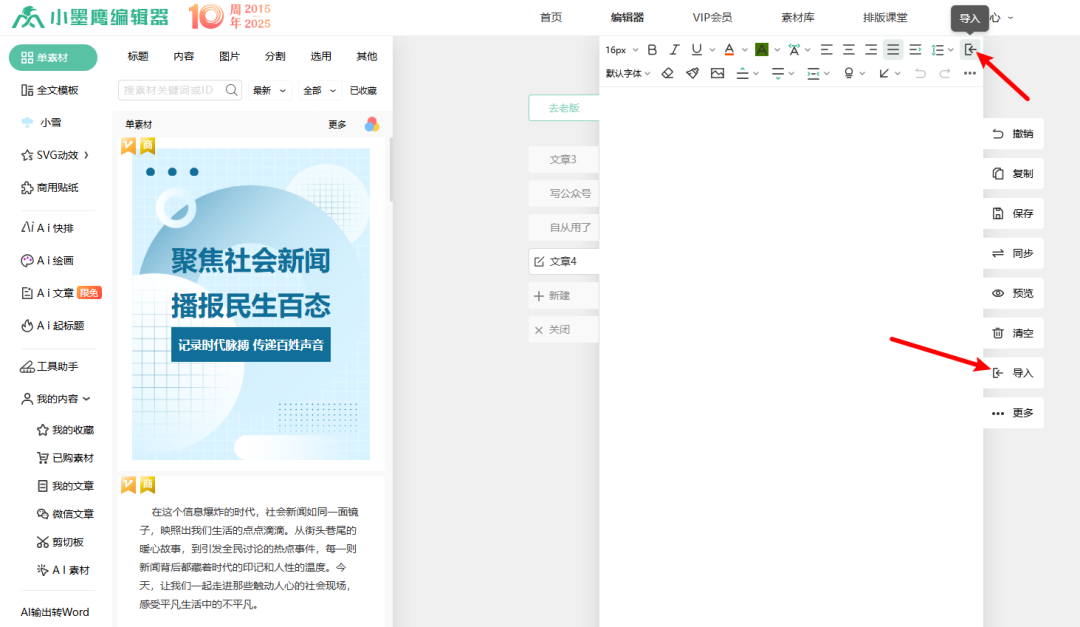Apply center text alignment
This screenshot has height=627, width=1080.
pos(848,50)
